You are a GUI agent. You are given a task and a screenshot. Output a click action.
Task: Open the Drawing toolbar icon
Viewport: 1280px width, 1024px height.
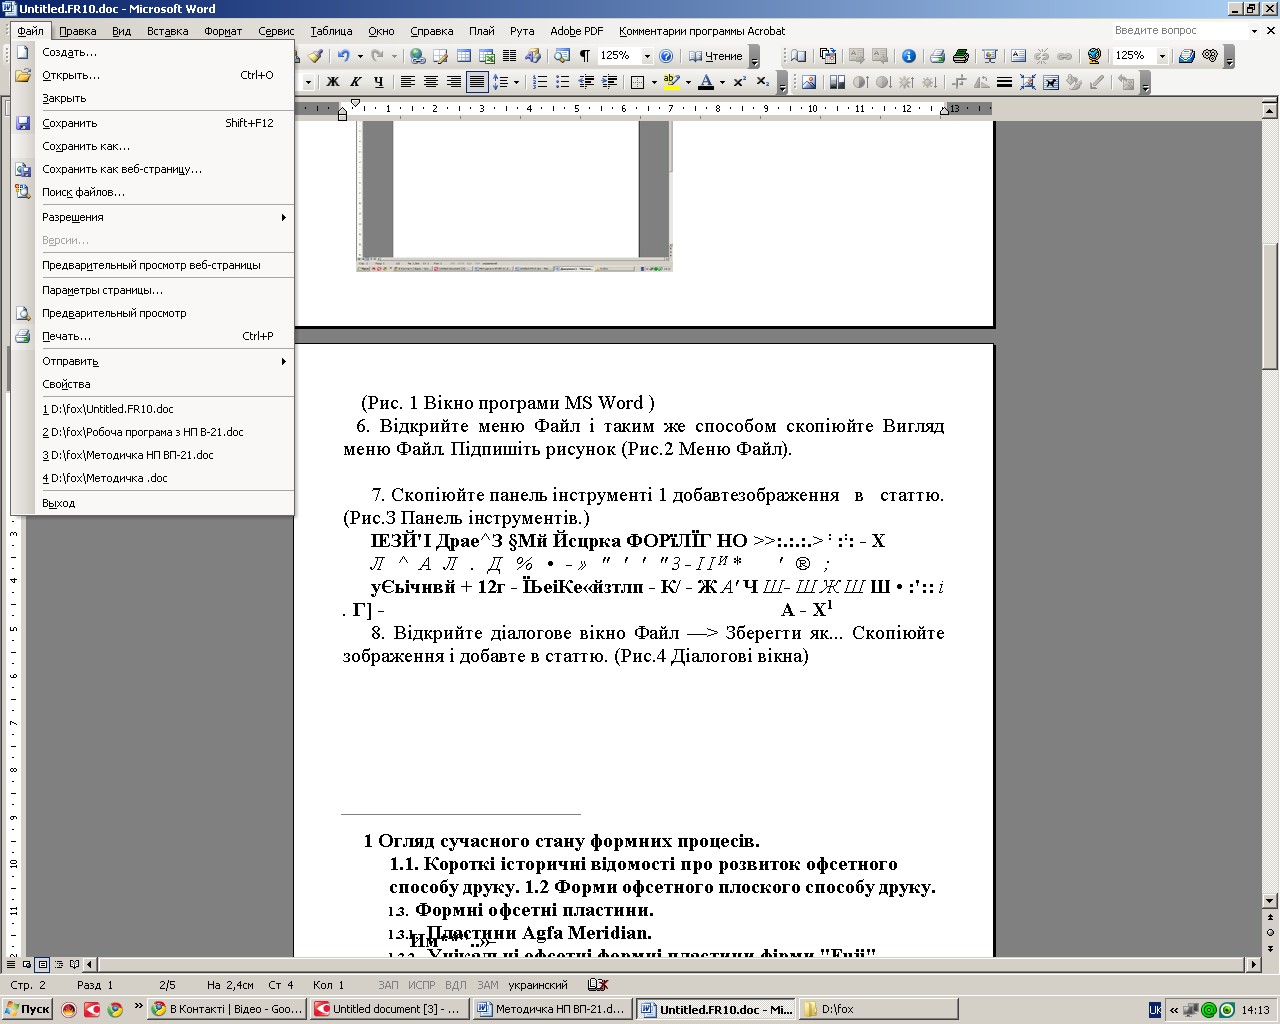[532, 56]
